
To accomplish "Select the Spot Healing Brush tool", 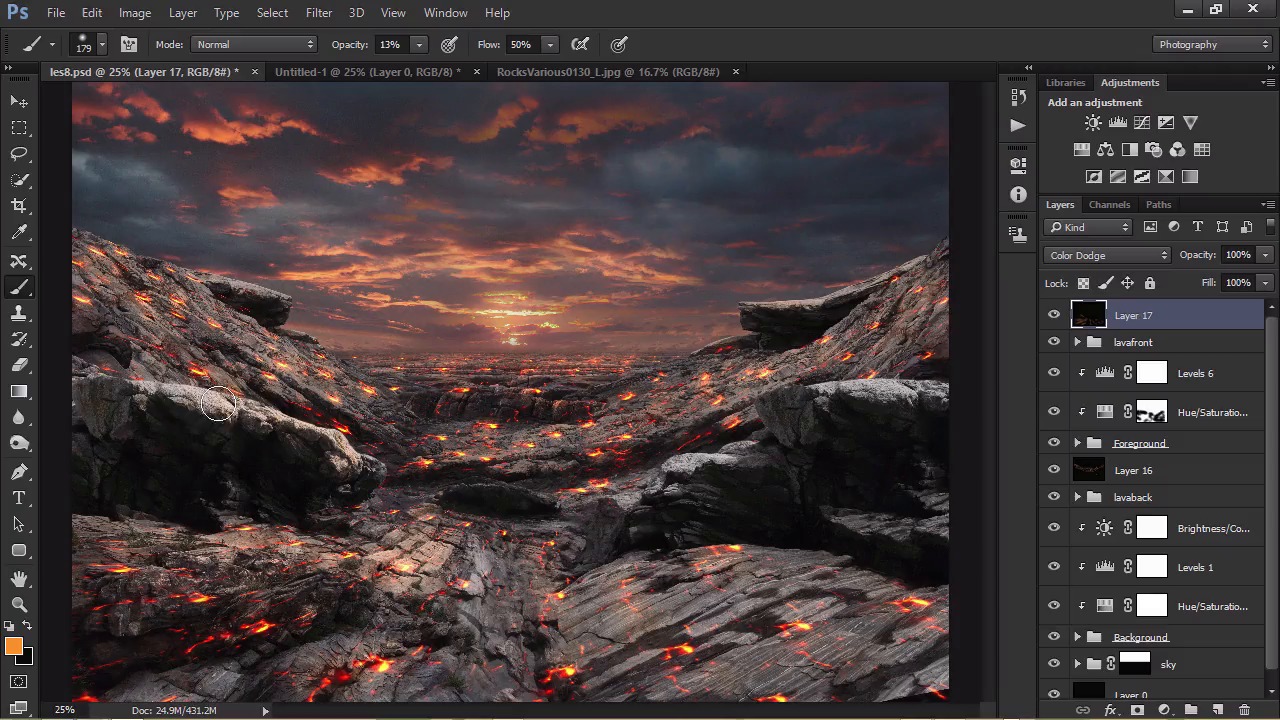I will 19,261.
